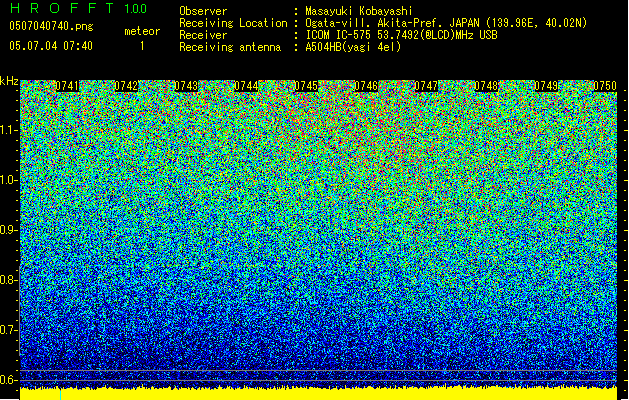Image resolution: width=629 pixels, height=400 pixels.
Task: Click the Receiving antenna field label
Action: coord(230,47)
